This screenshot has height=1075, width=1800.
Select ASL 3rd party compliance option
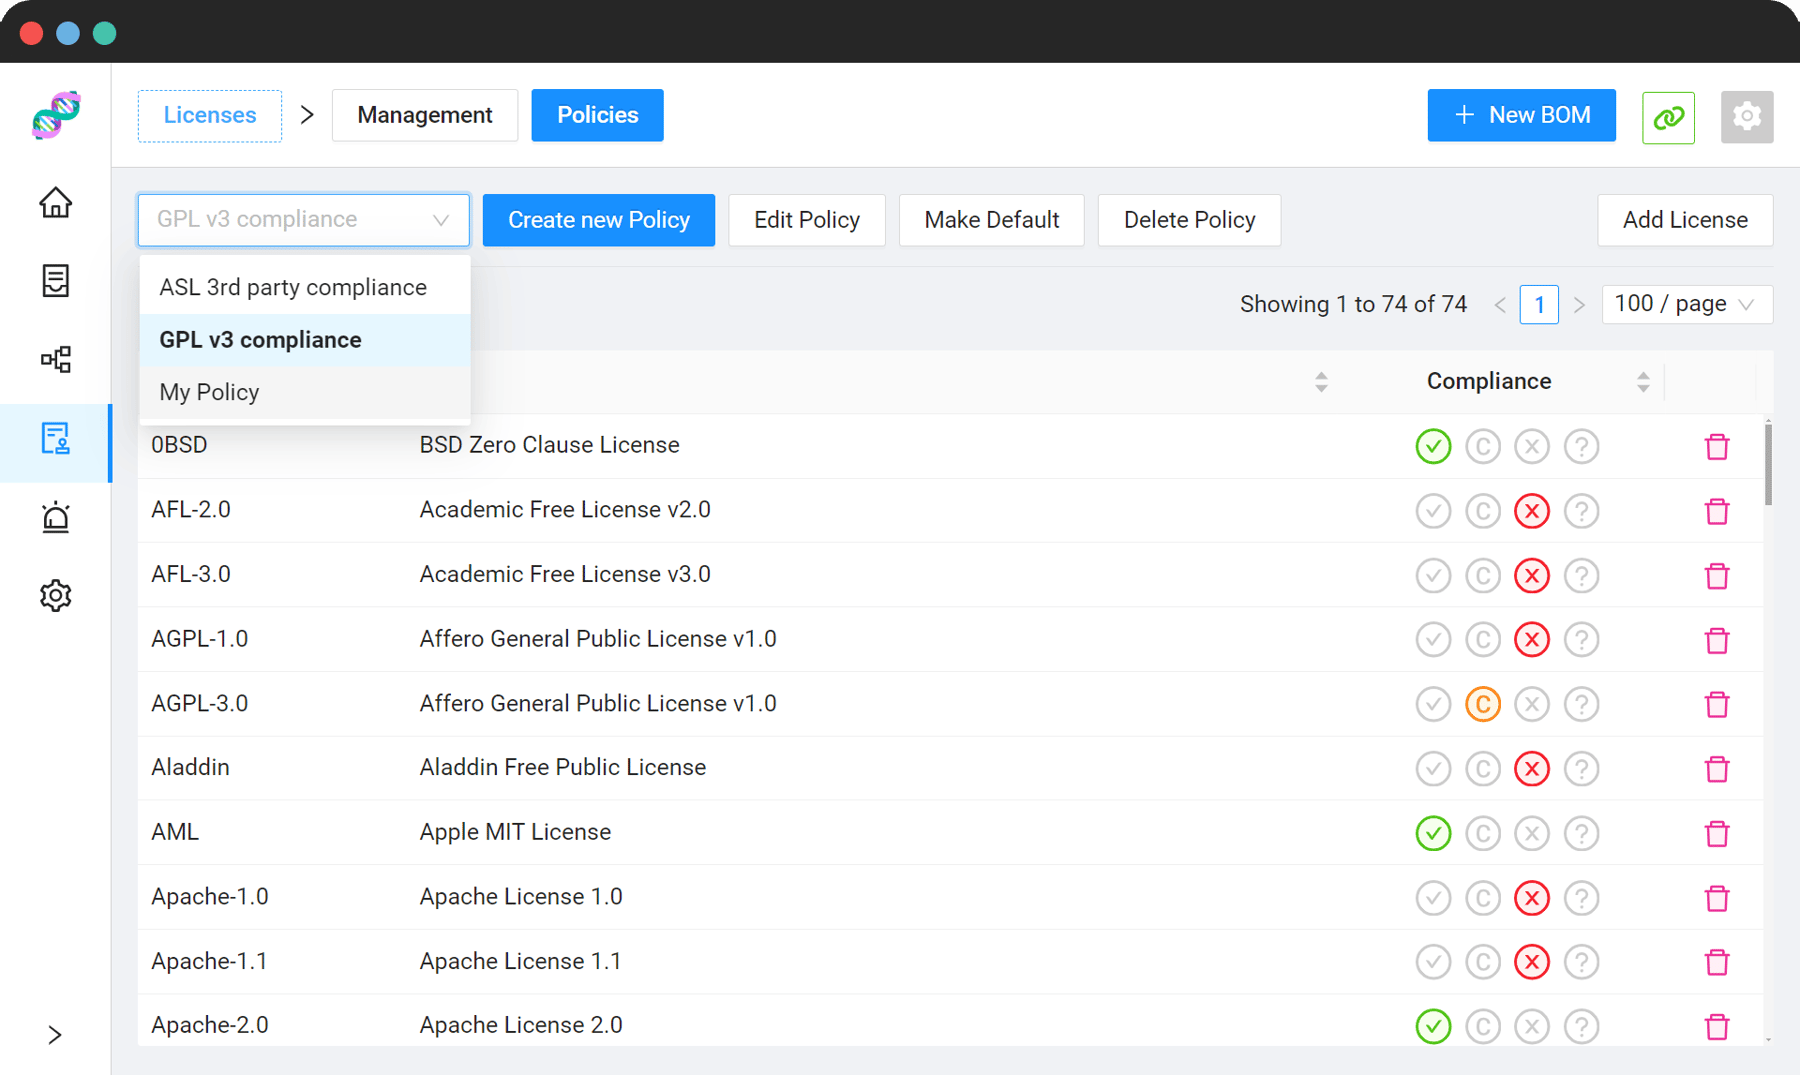coord(293,288)
